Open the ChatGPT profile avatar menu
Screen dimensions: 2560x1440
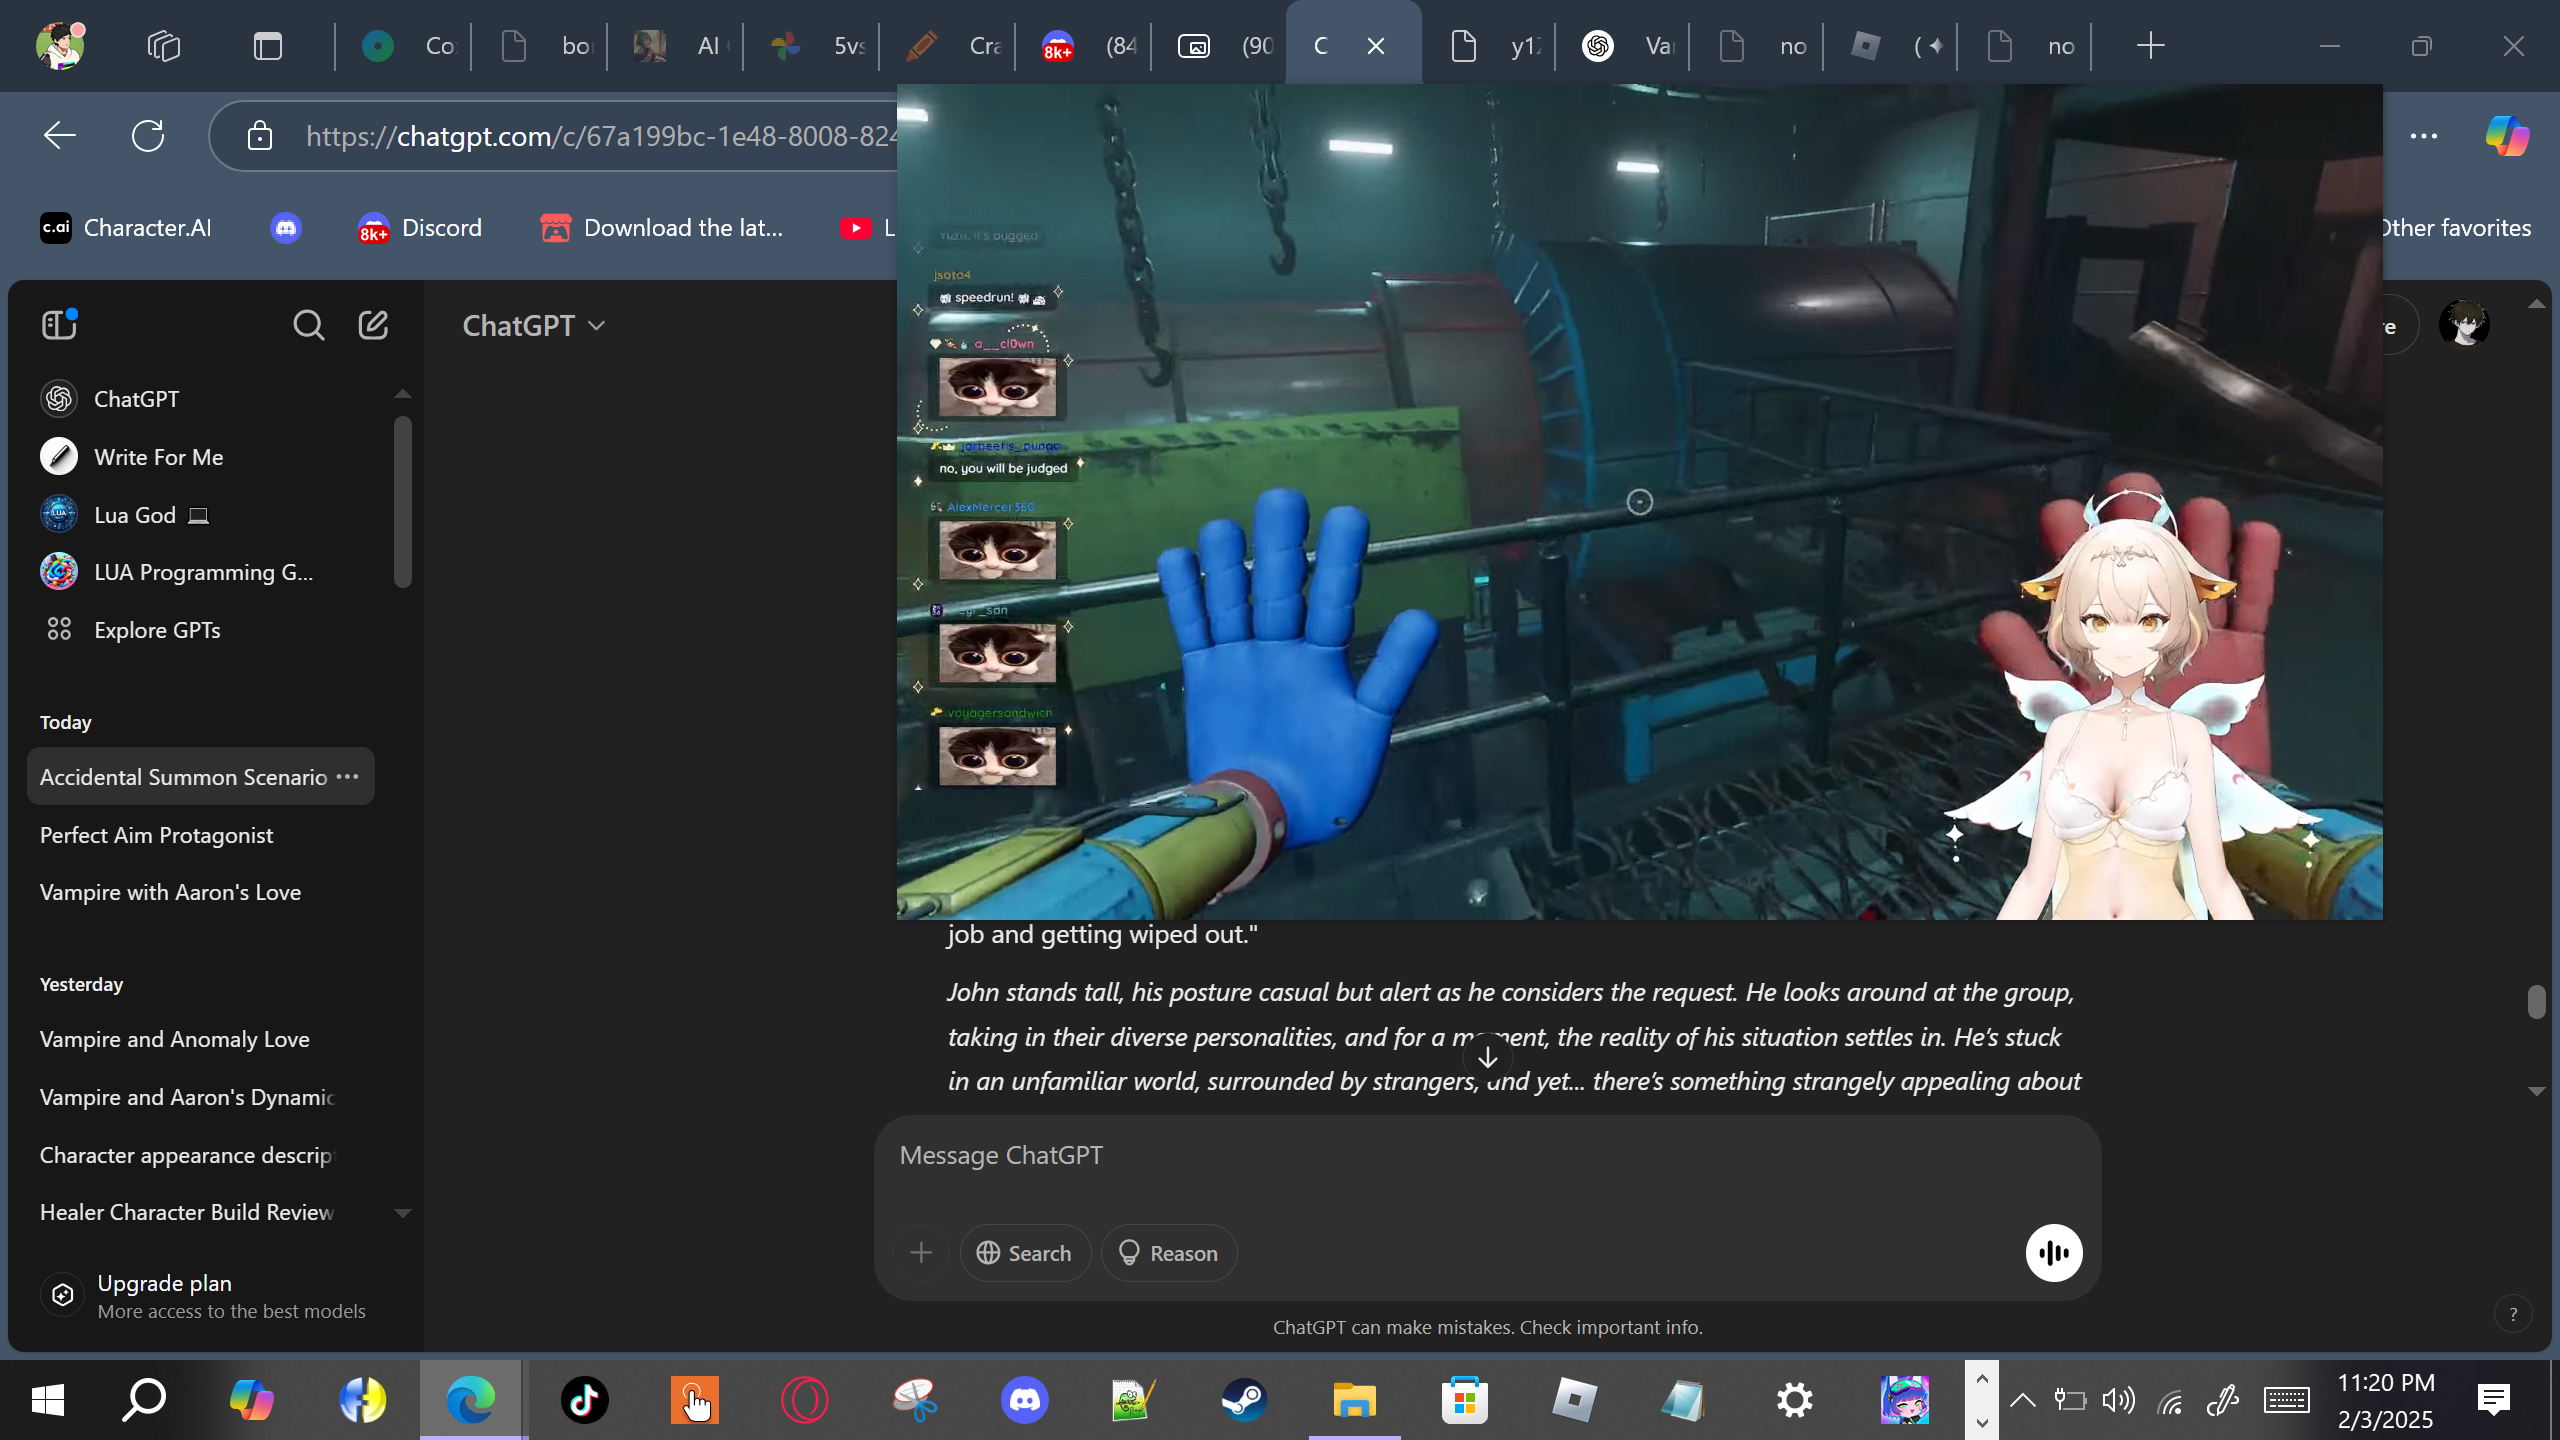(2464, 325)
